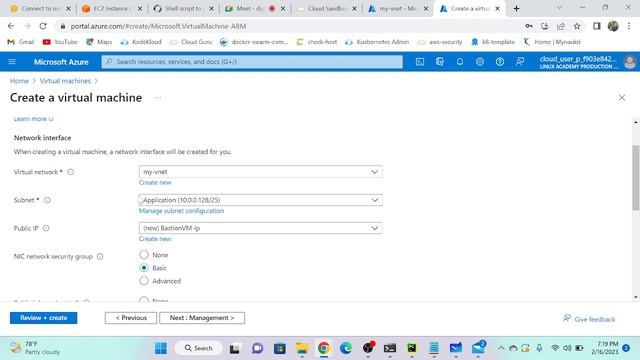Expand the Public IP dropdown showing BastionVM-ip

click(260, 228)
